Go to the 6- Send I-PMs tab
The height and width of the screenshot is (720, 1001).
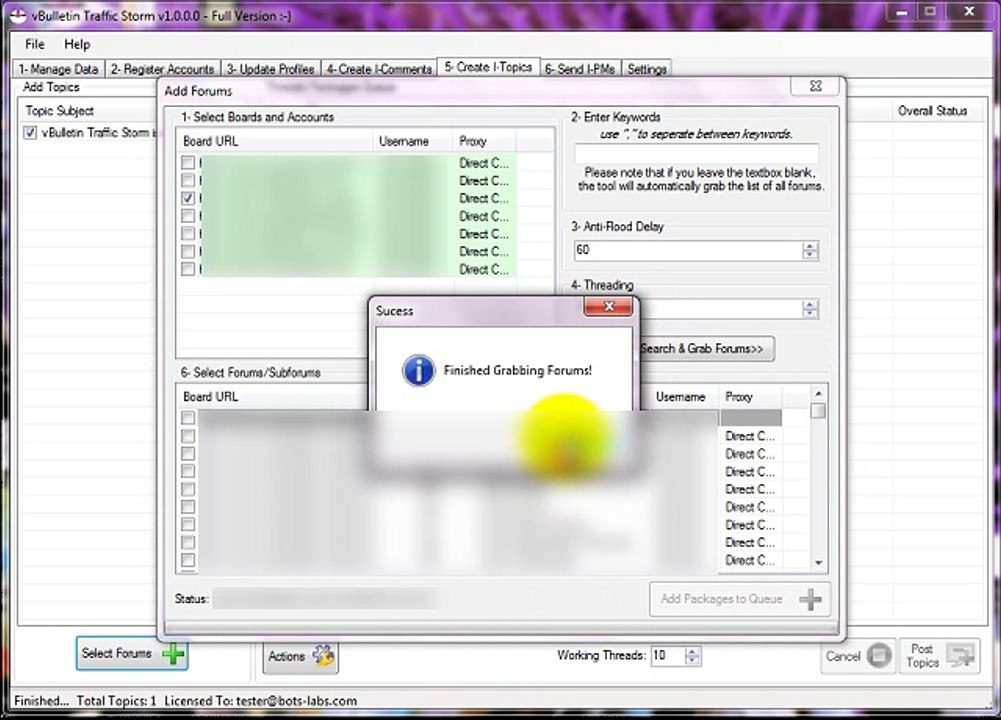coord(580,69)
